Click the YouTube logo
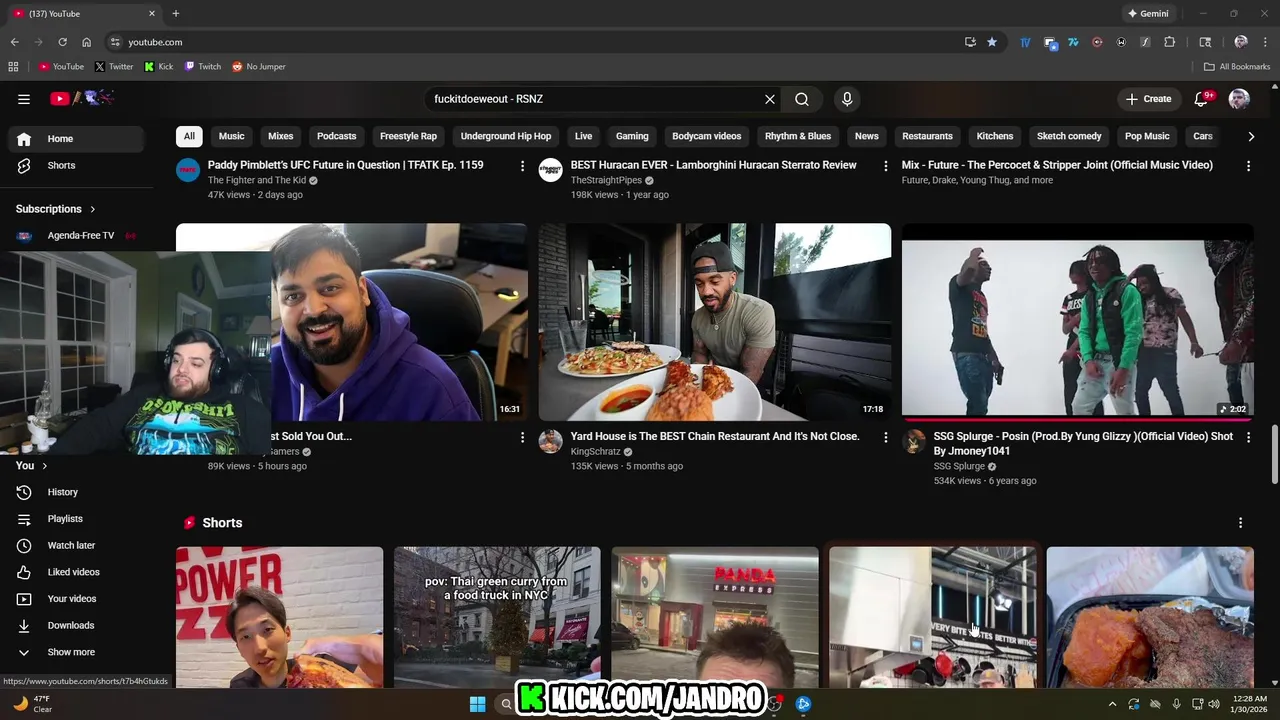 pyautogui.click(x=82, y=98)
